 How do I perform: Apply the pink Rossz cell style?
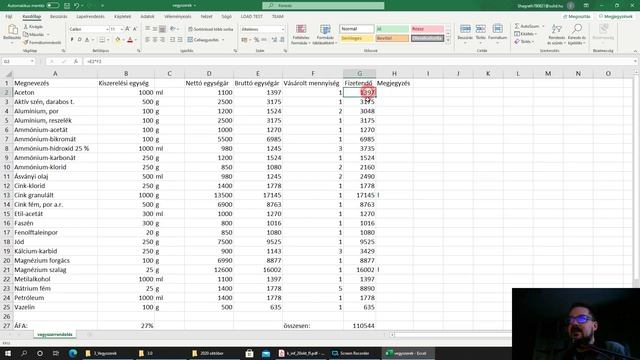(x=427, y=29)
